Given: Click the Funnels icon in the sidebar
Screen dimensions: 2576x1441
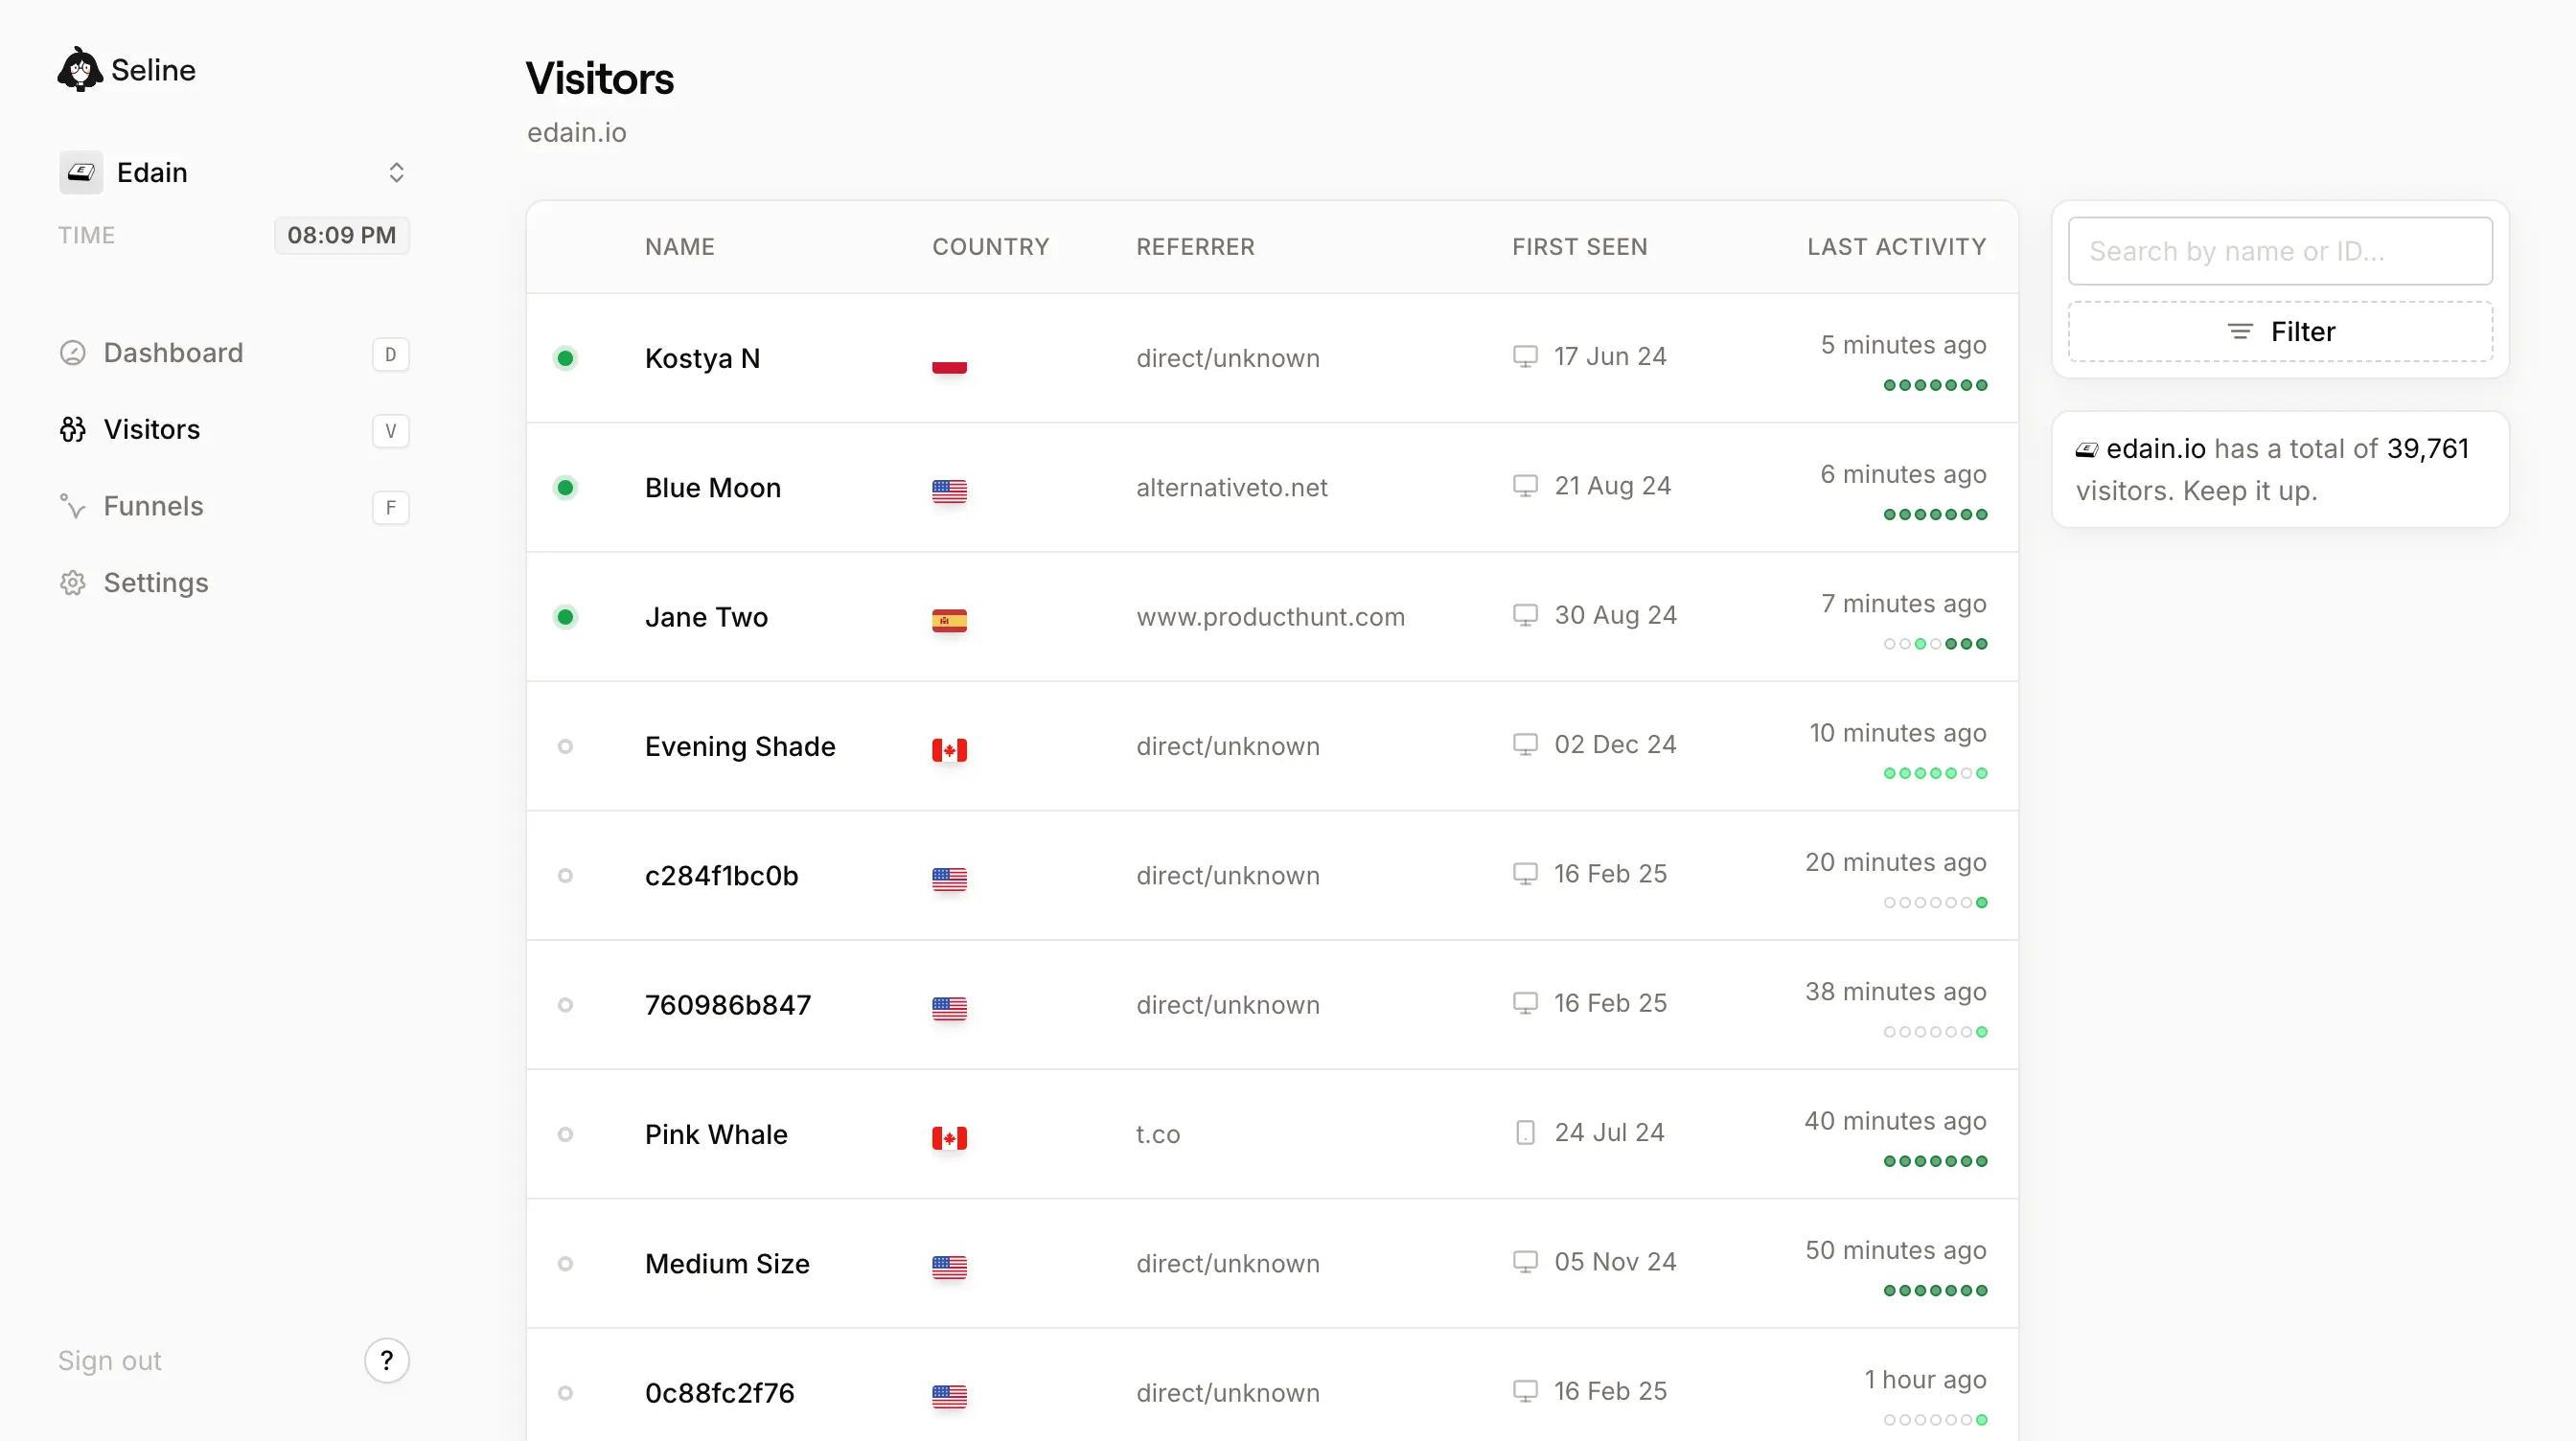Looking at the screenshot, I should tap(72, 507).
